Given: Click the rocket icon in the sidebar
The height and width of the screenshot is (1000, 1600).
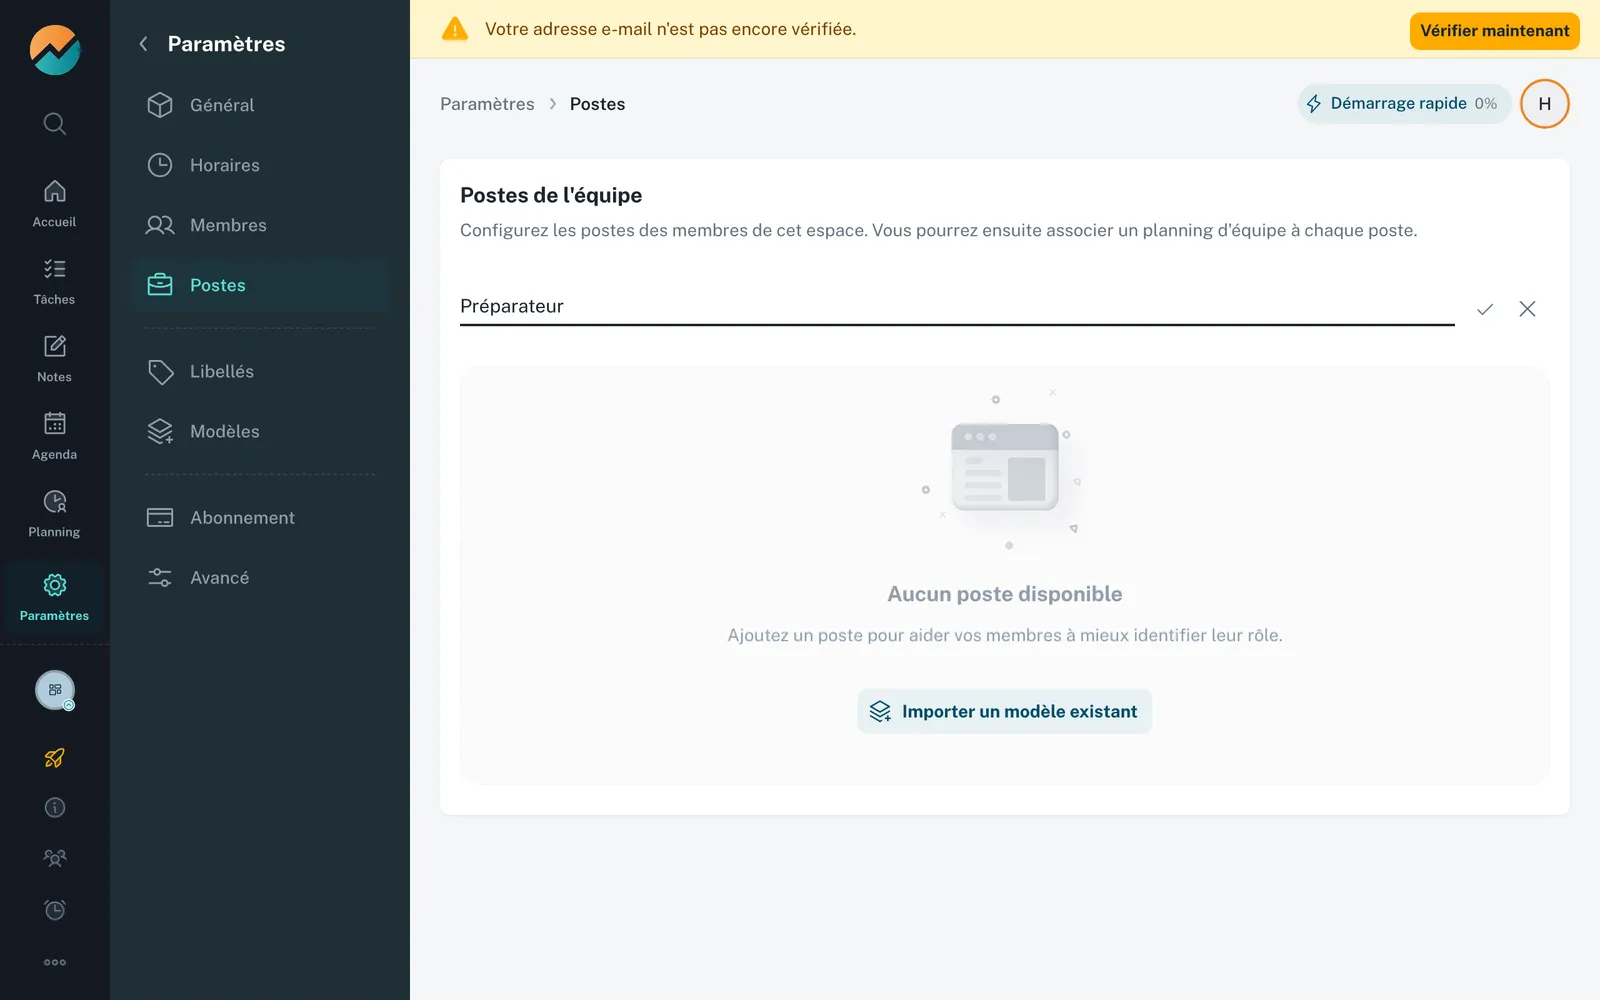Looking at the screenshot, I should [x=55, y=758].
